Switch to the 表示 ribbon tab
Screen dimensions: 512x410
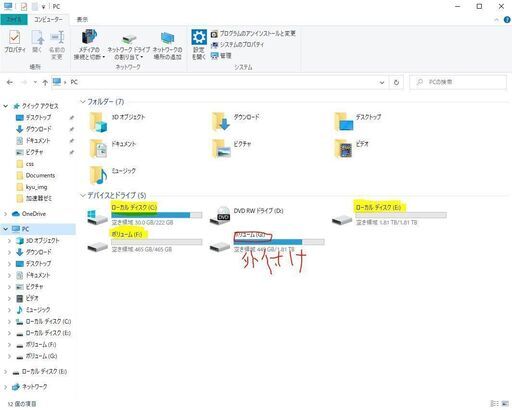point(82,19)
